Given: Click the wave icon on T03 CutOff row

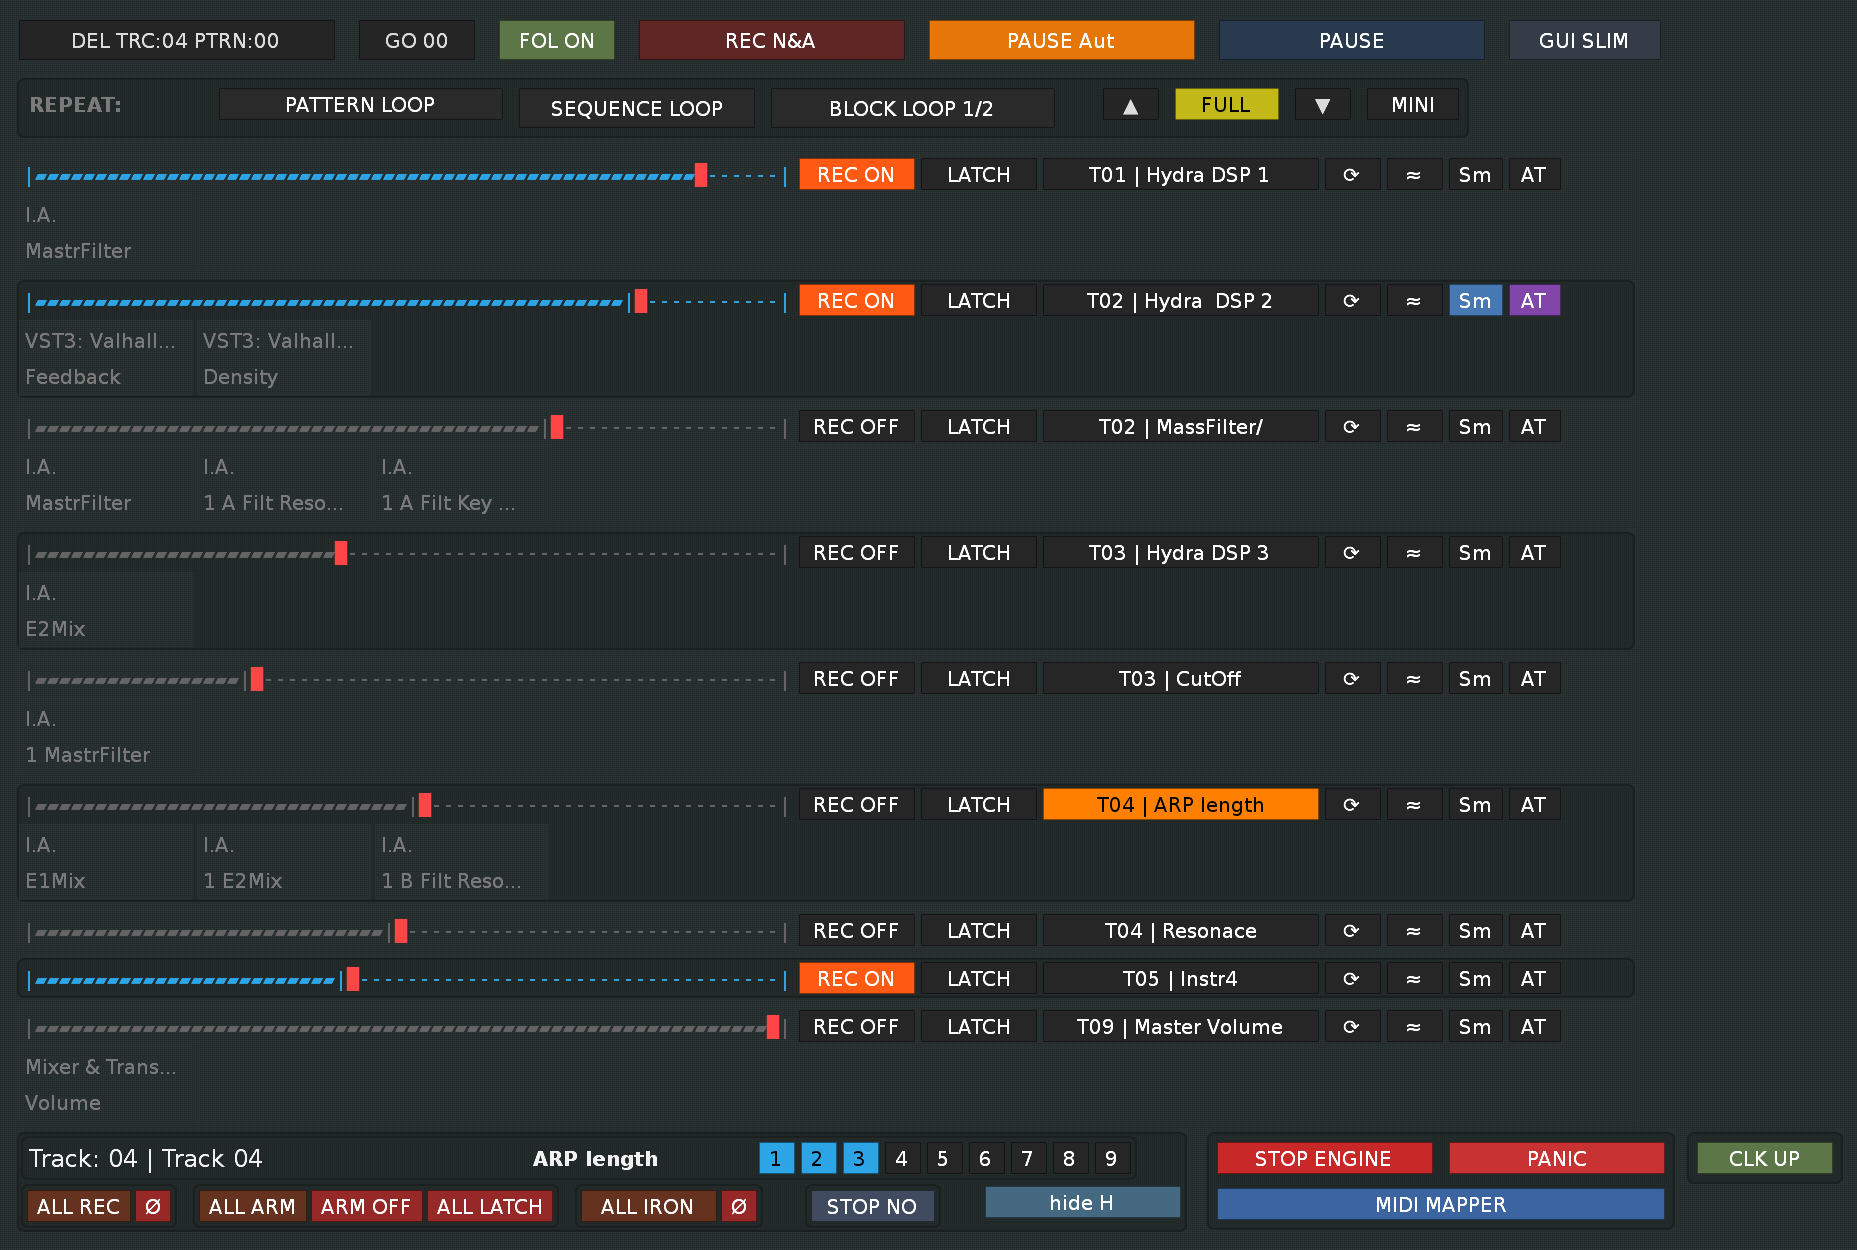Looking at the screenshot, I should [x=1414, y=679].
